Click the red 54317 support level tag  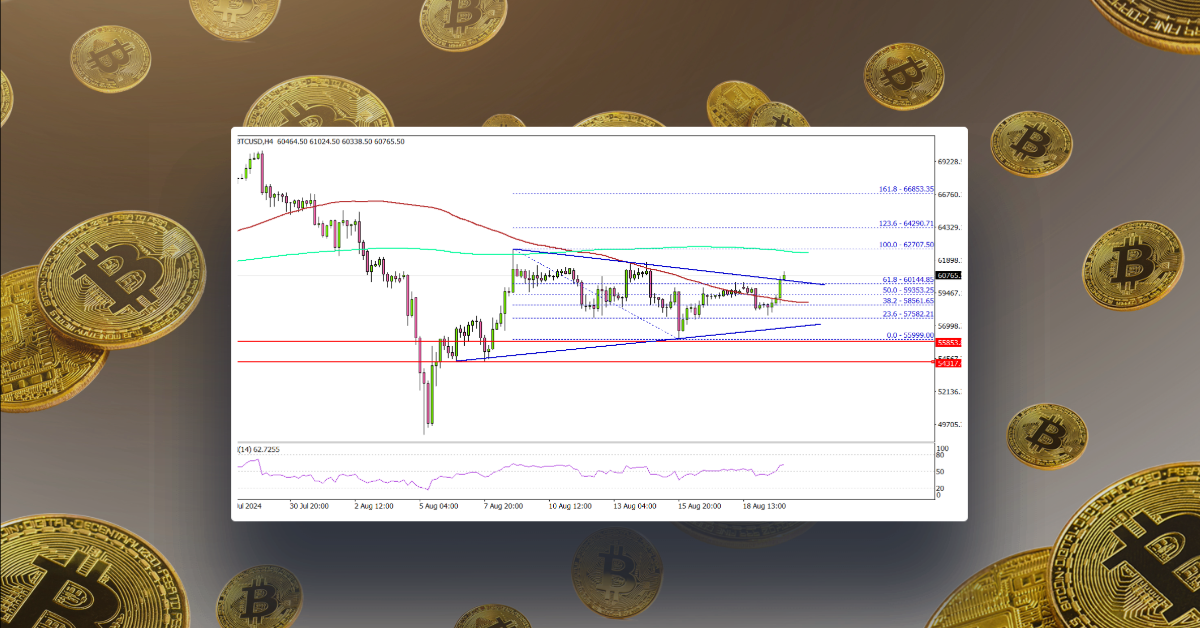(946, 363)
